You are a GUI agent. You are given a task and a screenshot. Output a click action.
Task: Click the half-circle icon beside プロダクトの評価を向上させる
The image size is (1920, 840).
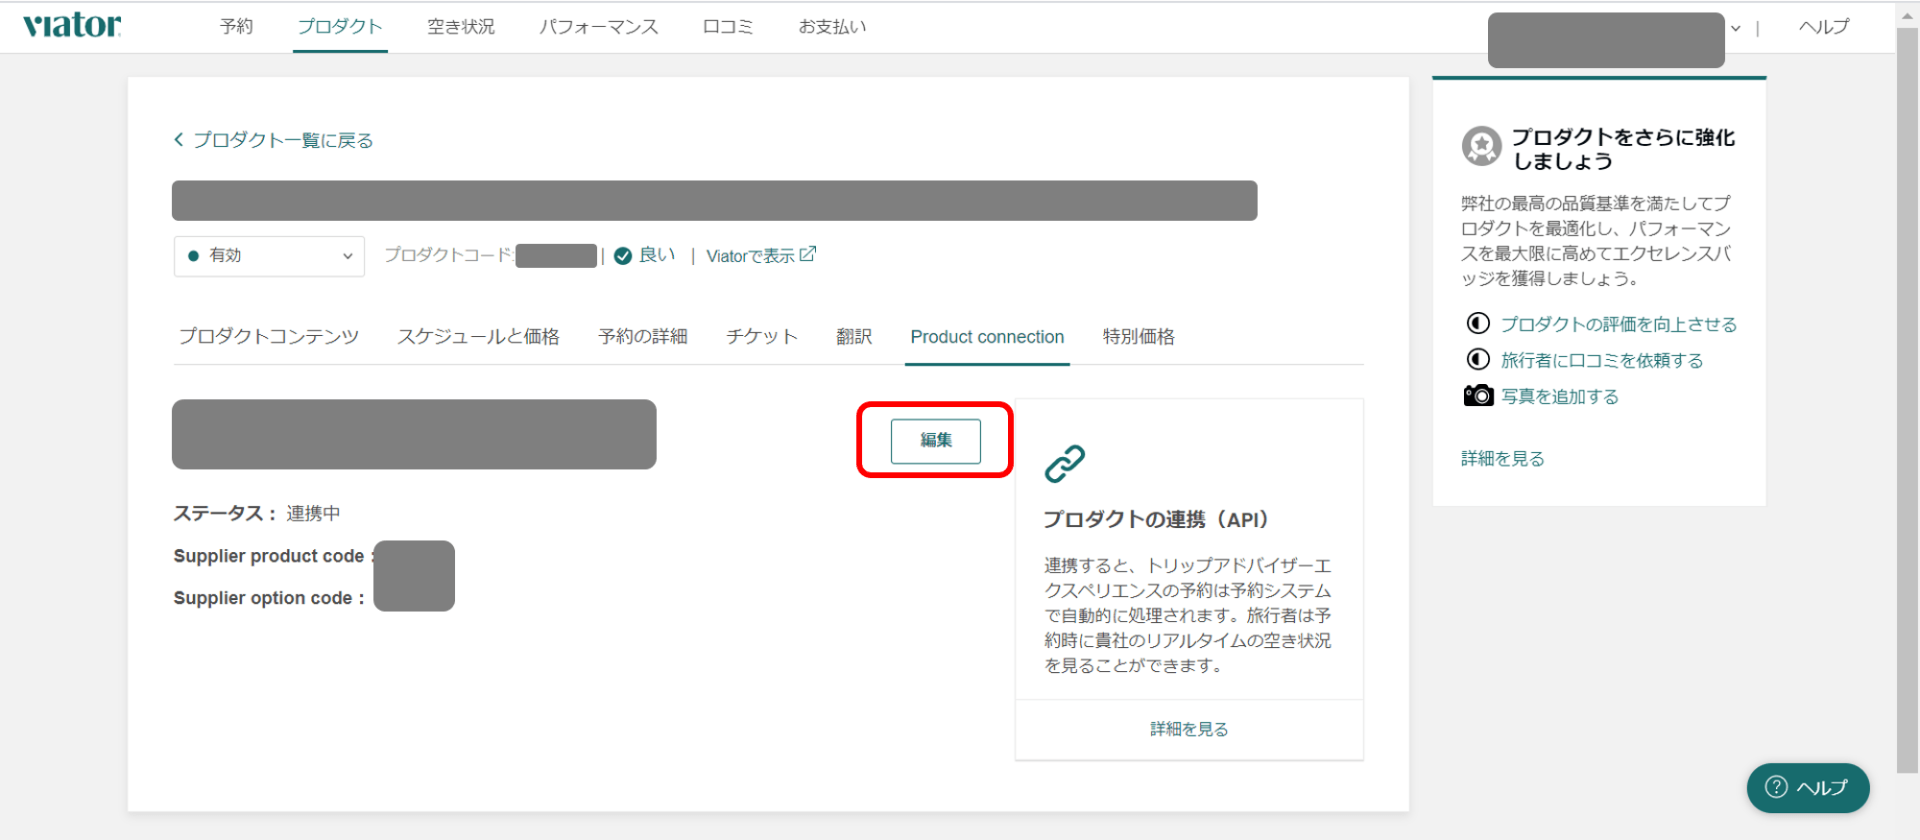click(x=1478, y=324)
